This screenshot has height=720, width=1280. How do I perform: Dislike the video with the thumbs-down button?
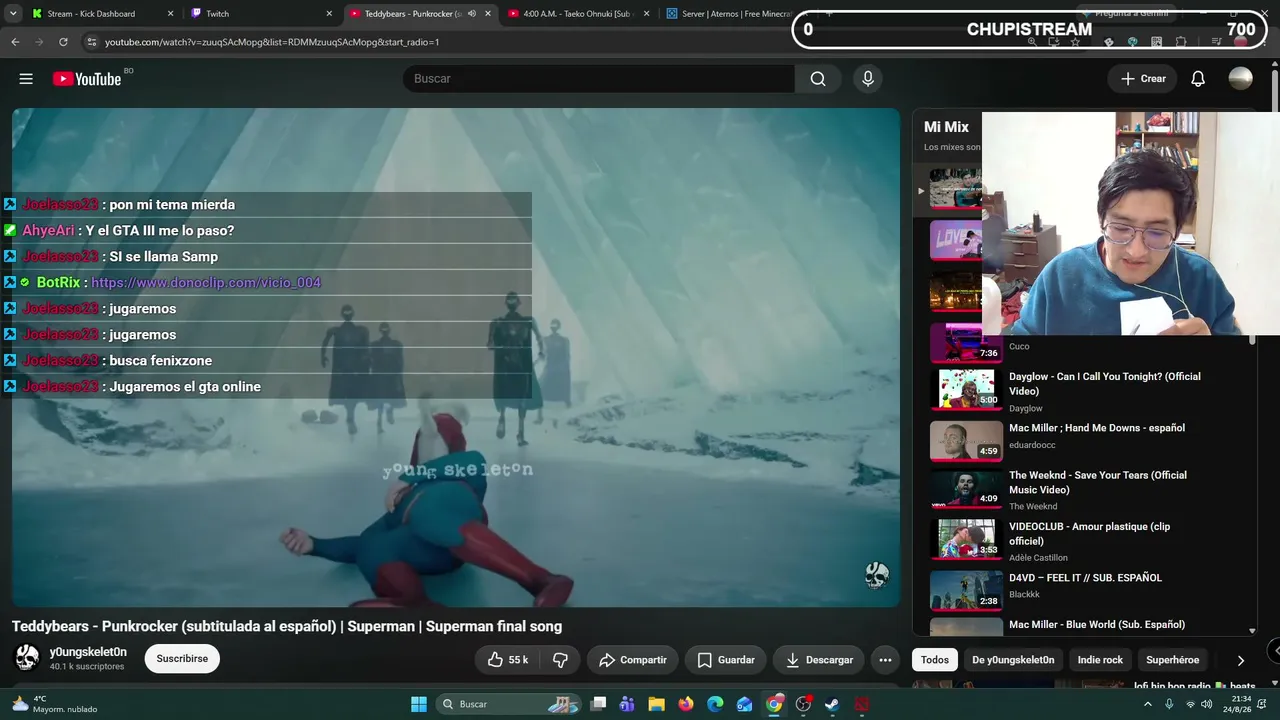pos(561,660)
